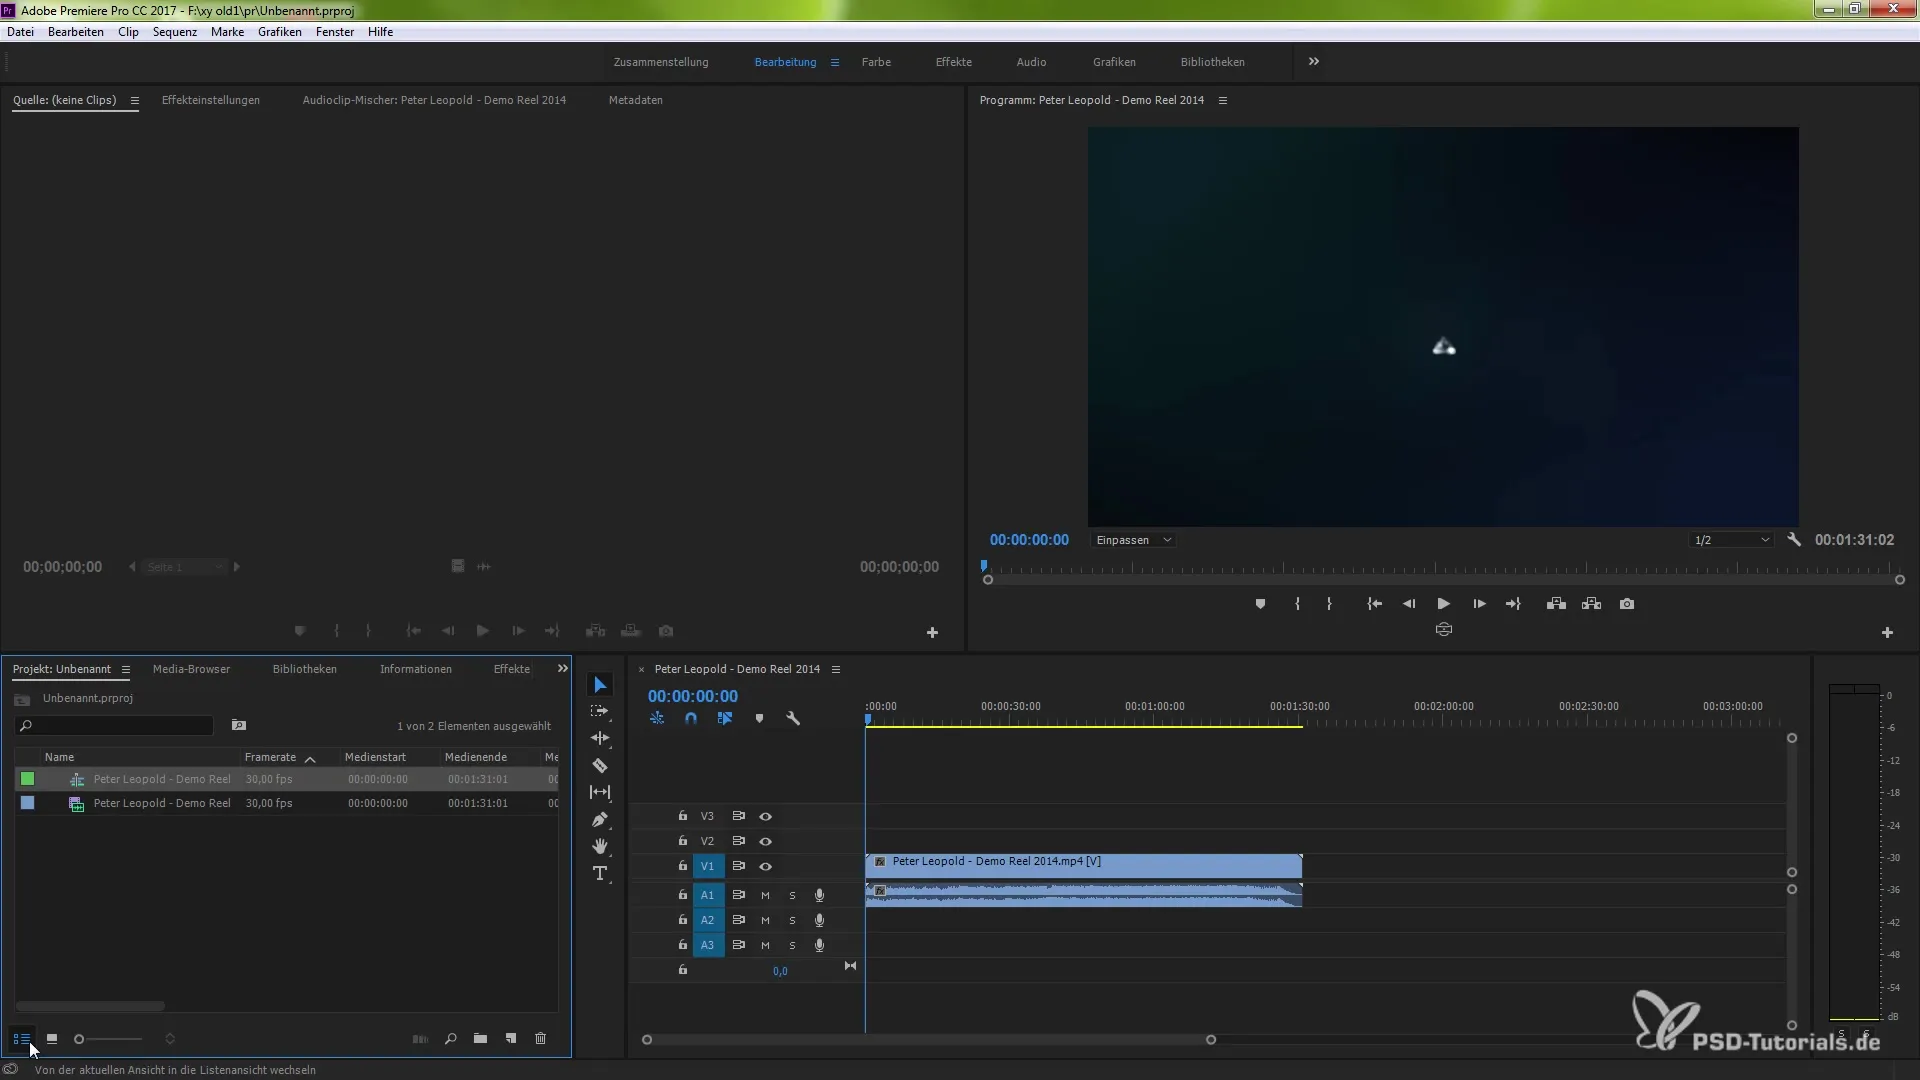Click timeline horizontal zoom scrollbar
This screenshot has height=1080, width=1920.
929,1040
